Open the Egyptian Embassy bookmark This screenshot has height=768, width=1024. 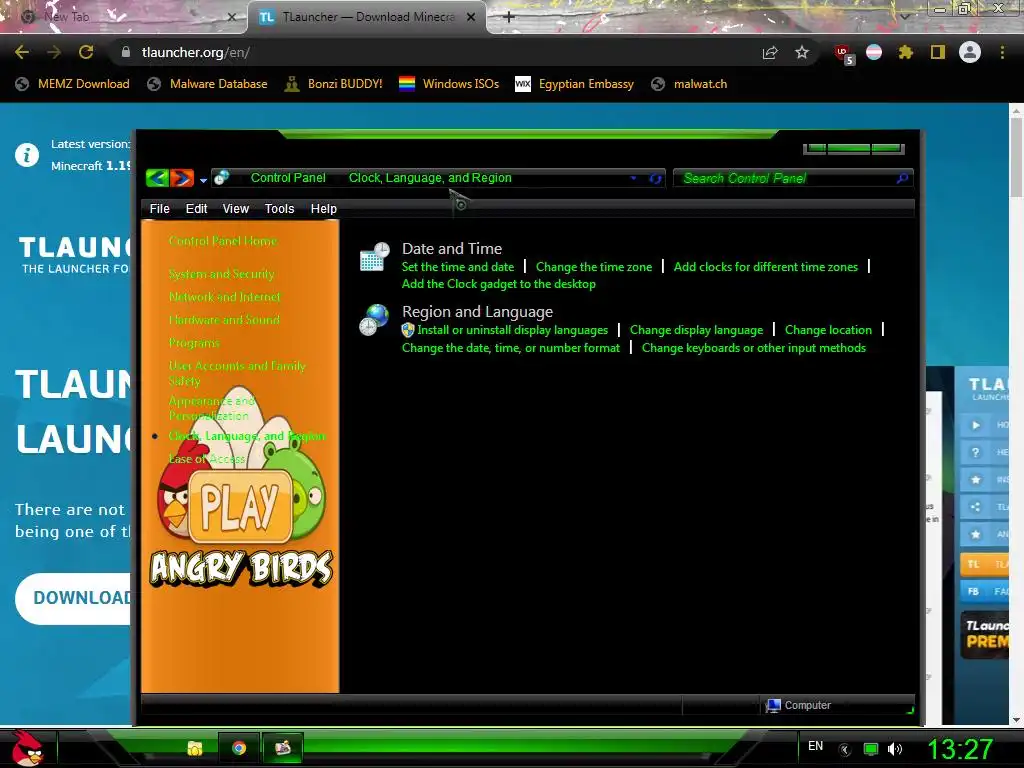[575, 84]
